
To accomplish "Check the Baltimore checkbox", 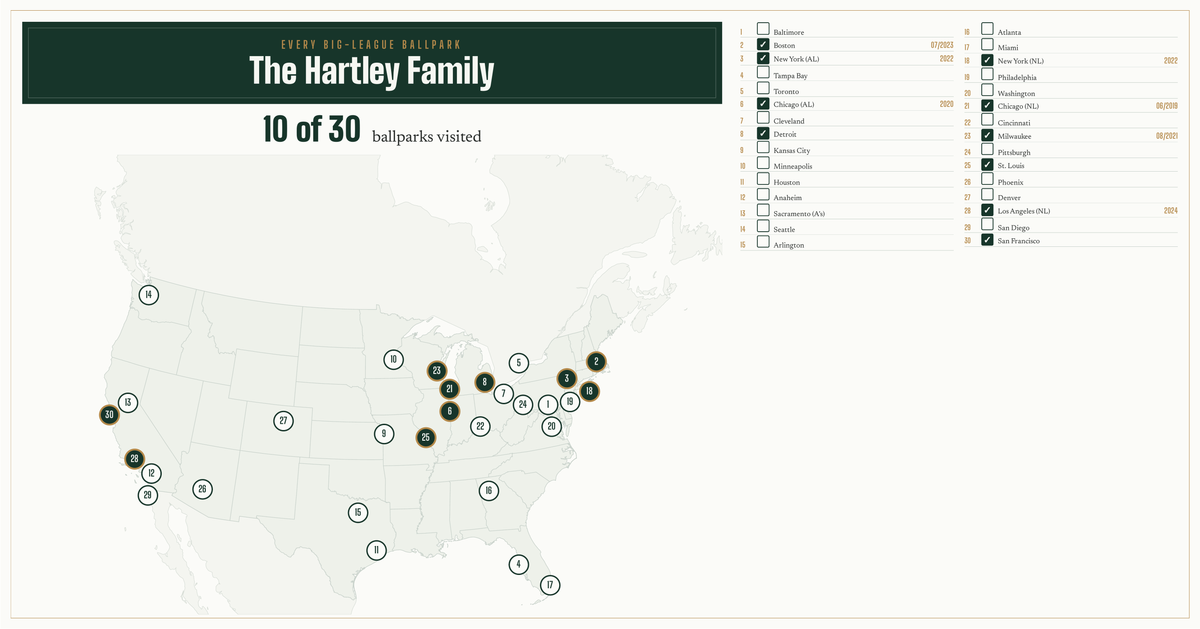I will click(763, 29).
